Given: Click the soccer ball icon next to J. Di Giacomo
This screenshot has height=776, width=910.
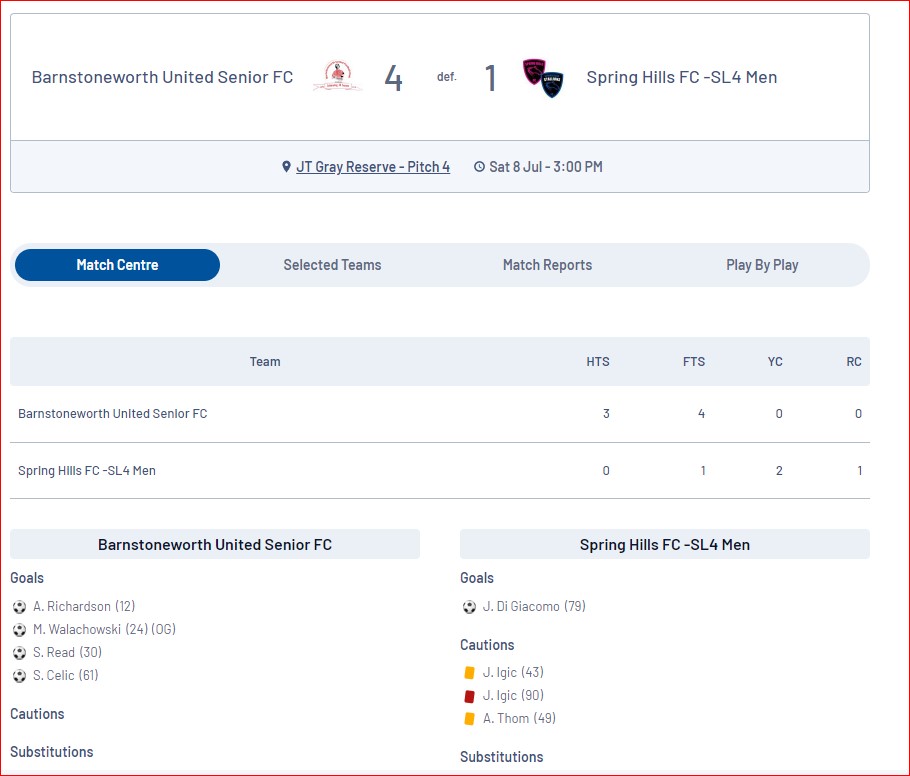Looking at the screenshot, I should pyautogui.click(x=469, y=607).
